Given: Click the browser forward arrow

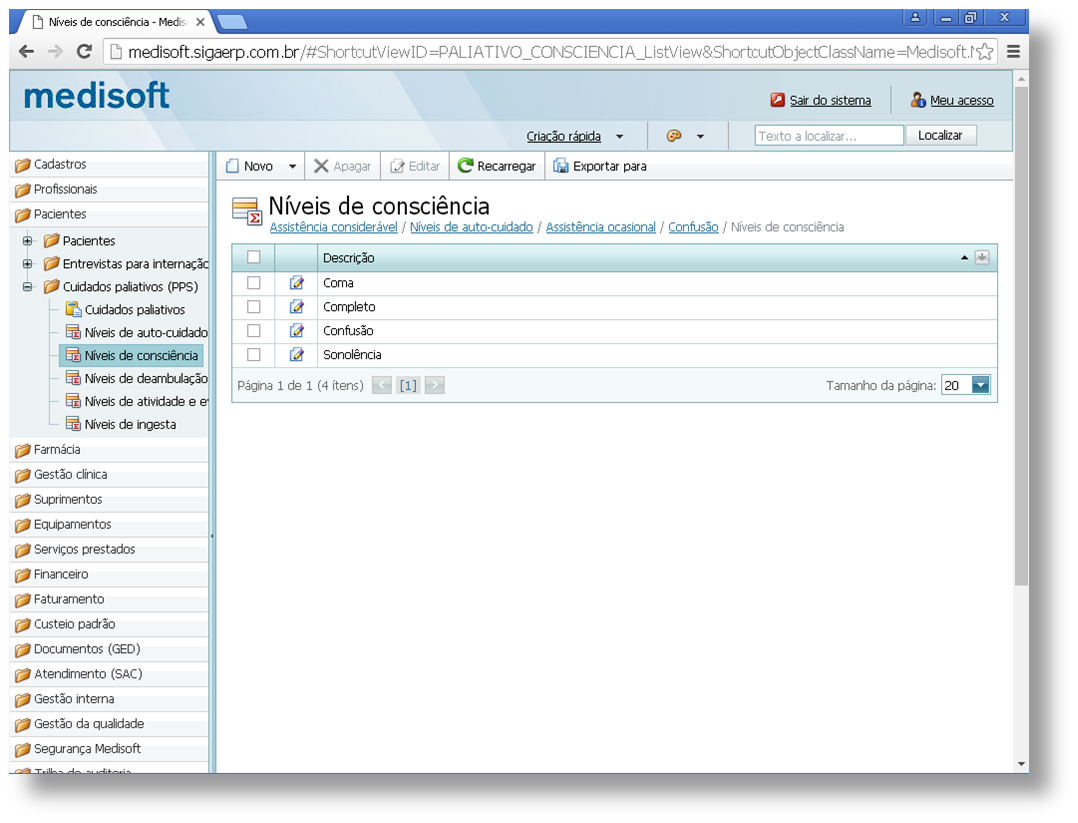Looking at the screenshot, I should coord(55,52).
